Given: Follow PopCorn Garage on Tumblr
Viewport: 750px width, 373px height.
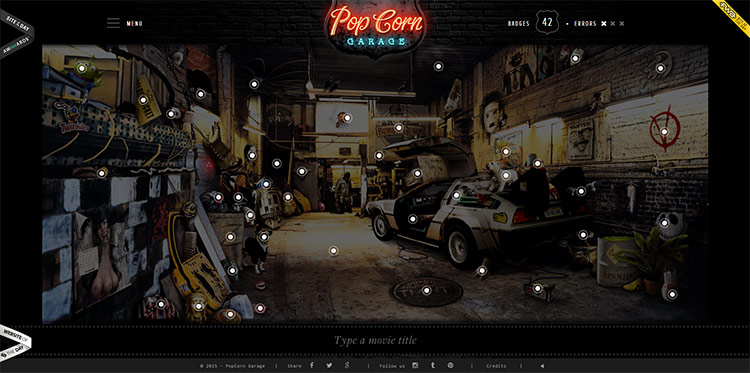Looking at the screenshot, I should pyautogui.click(x=433, y=365).
